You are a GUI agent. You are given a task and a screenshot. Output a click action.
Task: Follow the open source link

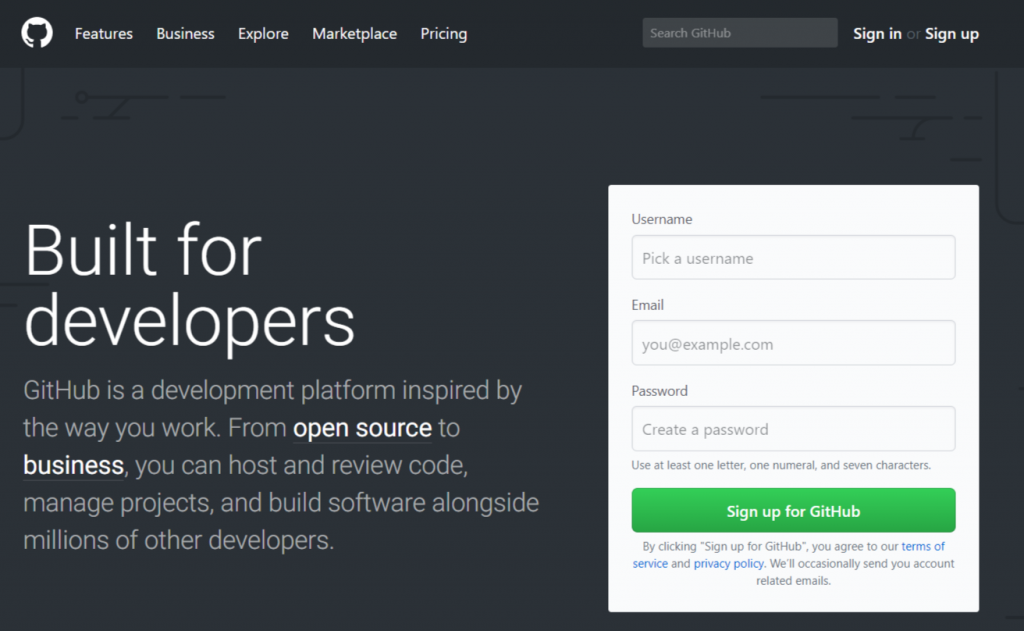click(x=362, y=428)
